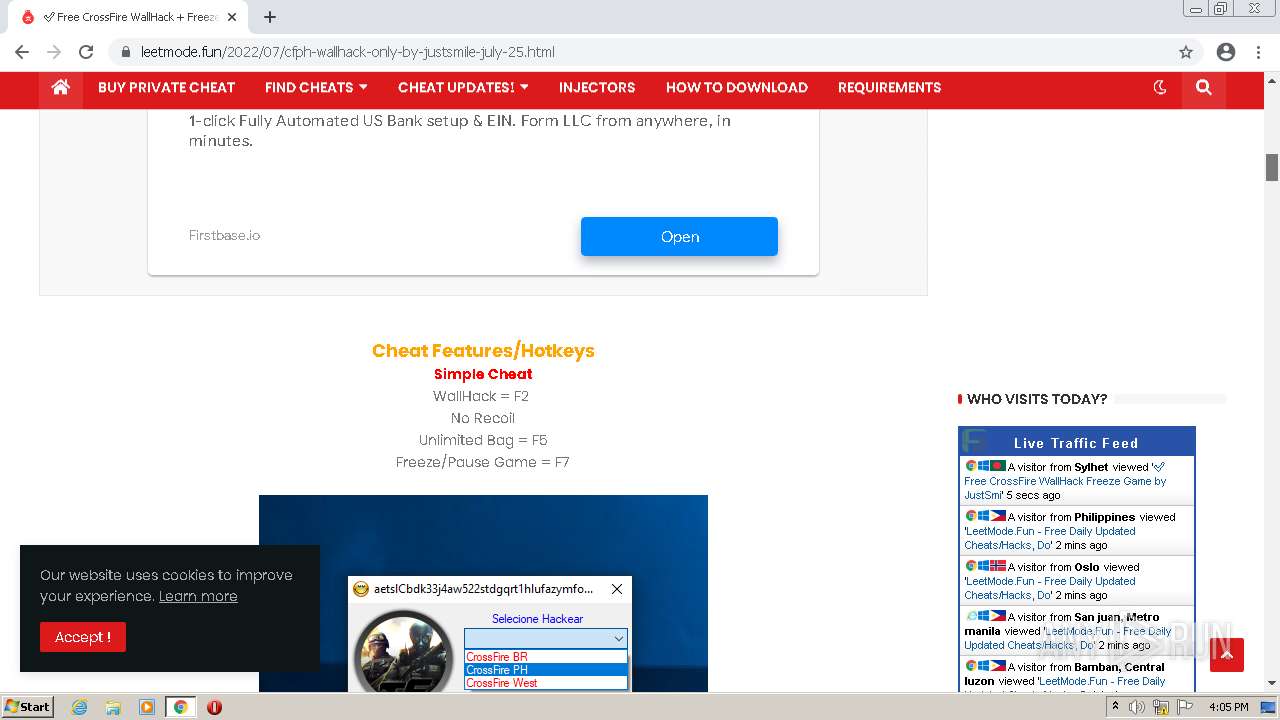Viewport: 1280px width, 720px height.
Task: Click the cheat tool screenshot image
Action: [x=483, y=593]
